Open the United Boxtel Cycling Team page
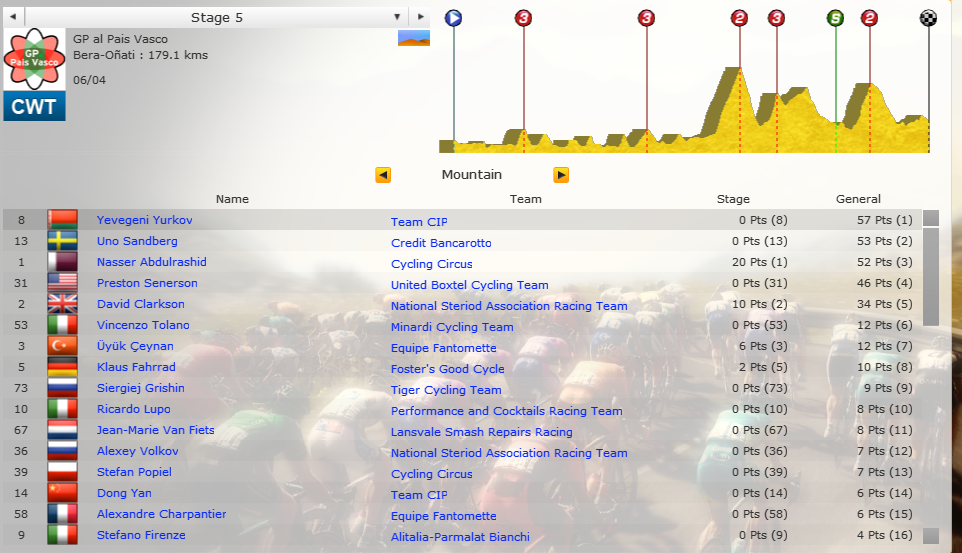Screen dimensions: 962x553 [x=469, y=285]
